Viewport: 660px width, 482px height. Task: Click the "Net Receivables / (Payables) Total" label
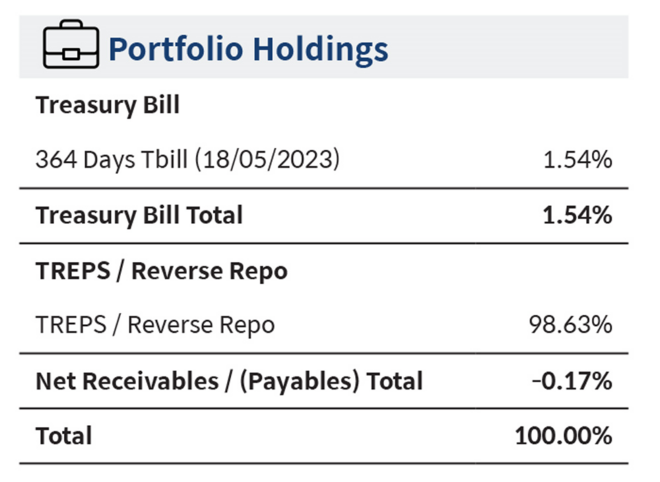229,381
